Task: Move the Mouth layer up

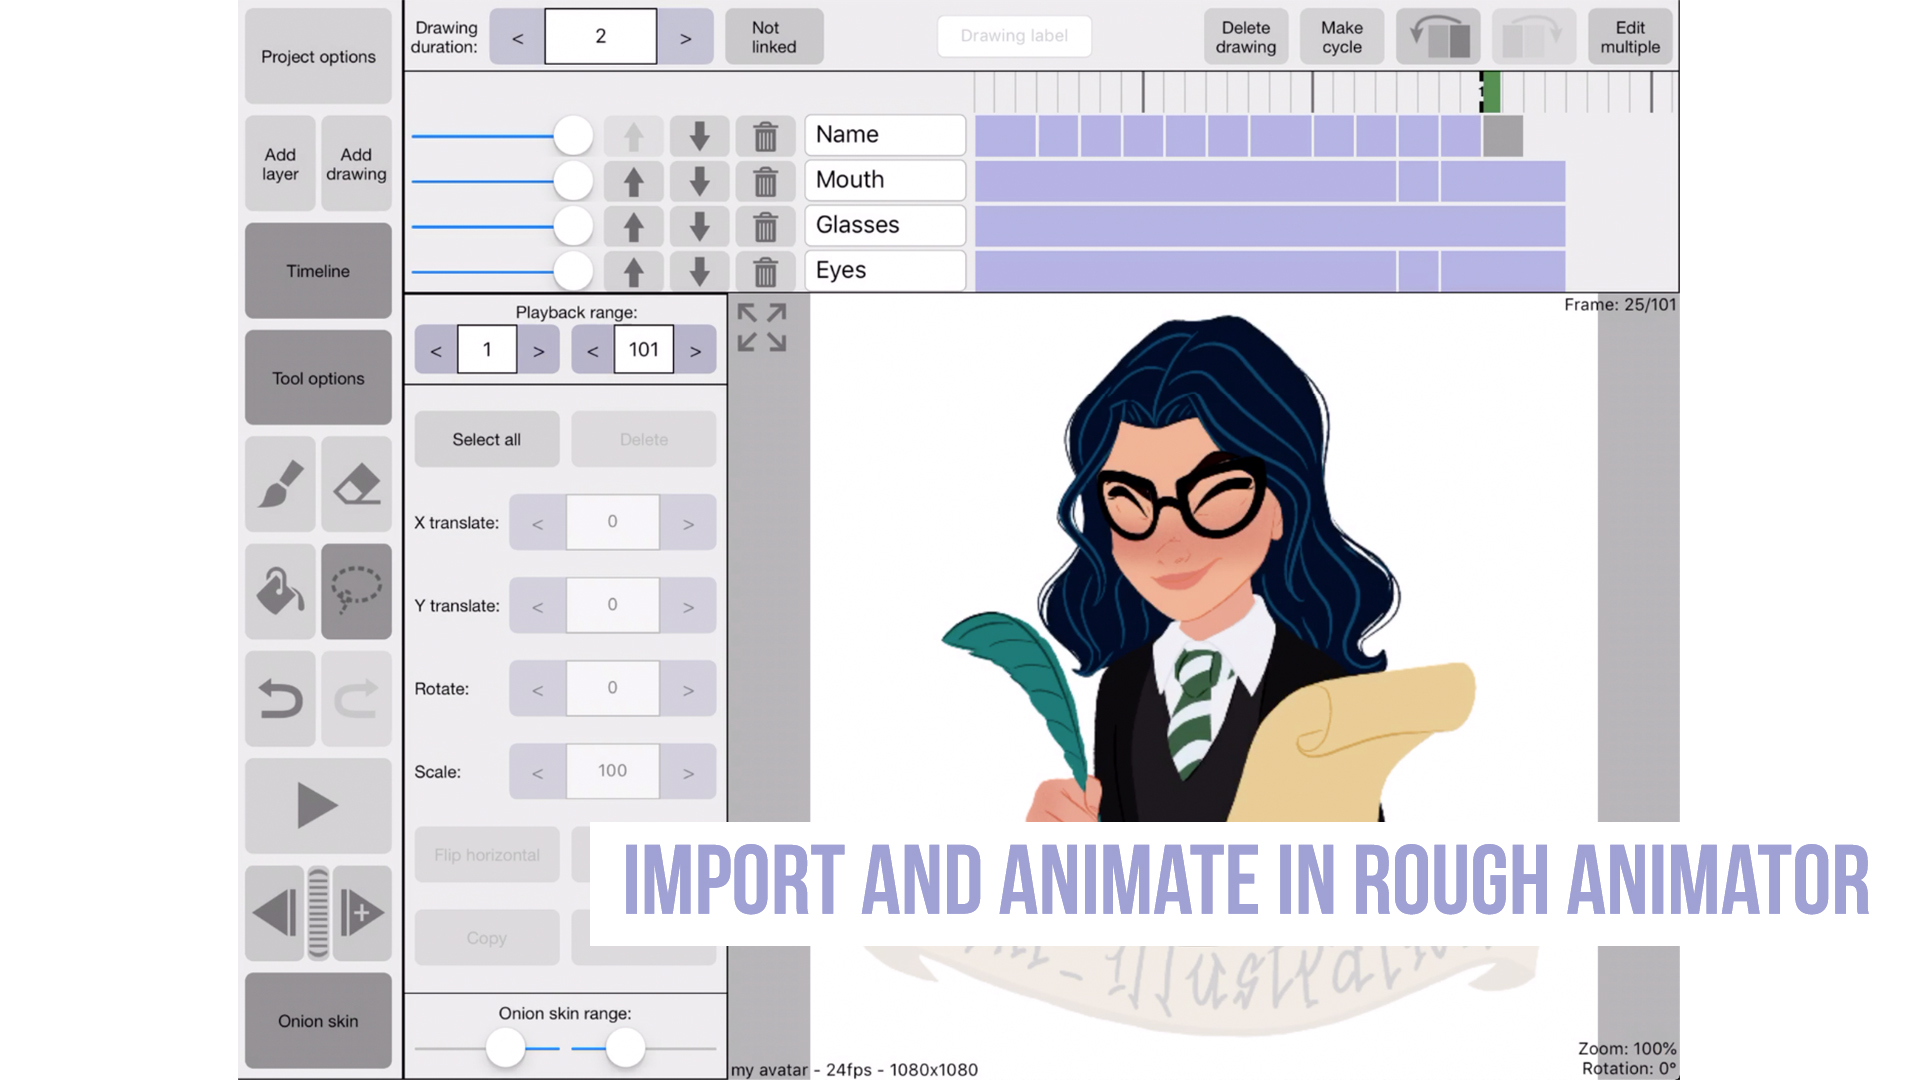Action: click(x=633, y=181)
